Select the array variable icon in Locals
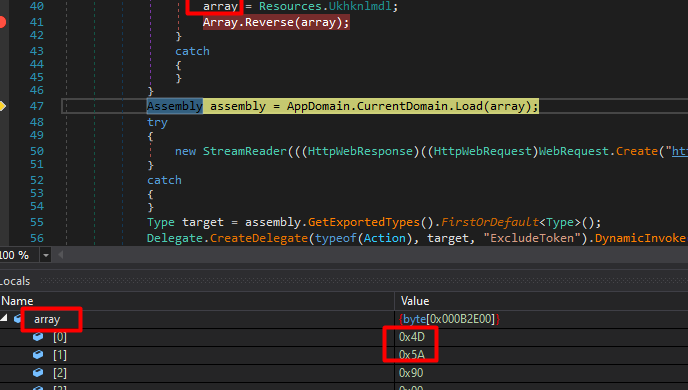 [18, 318]
